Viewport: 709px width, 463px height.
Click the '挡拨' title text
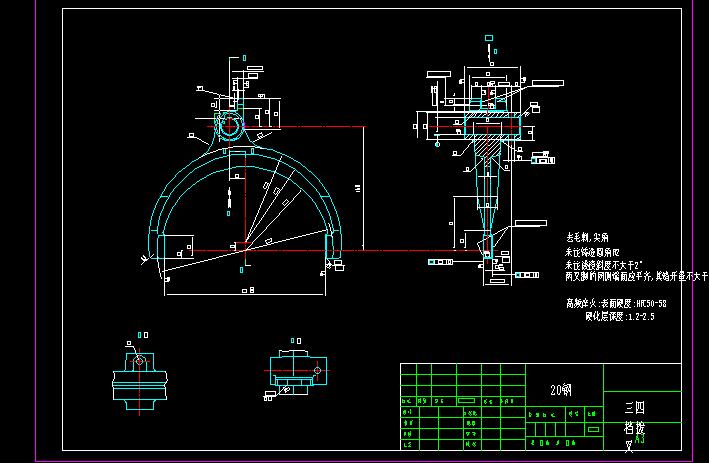[635, 427]
